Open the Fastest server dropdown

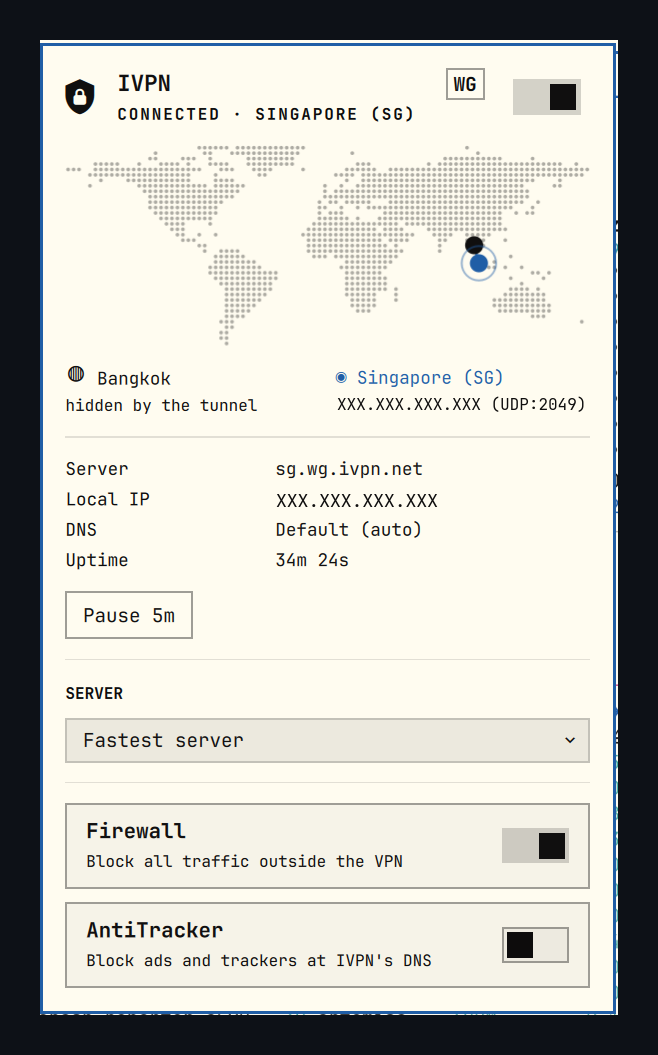[x=327, y=740]
